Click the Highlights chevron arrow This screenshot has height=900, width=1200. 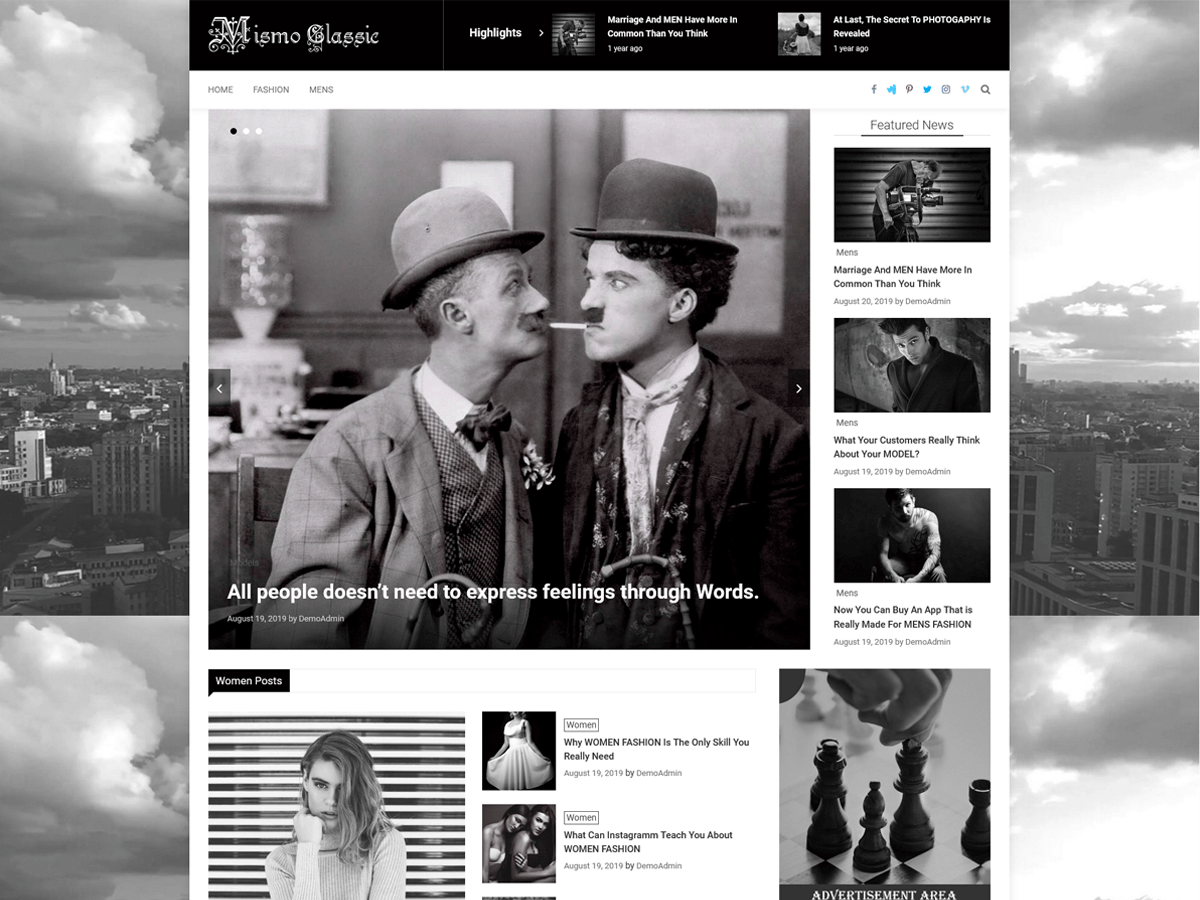click(x=541, y=33)
